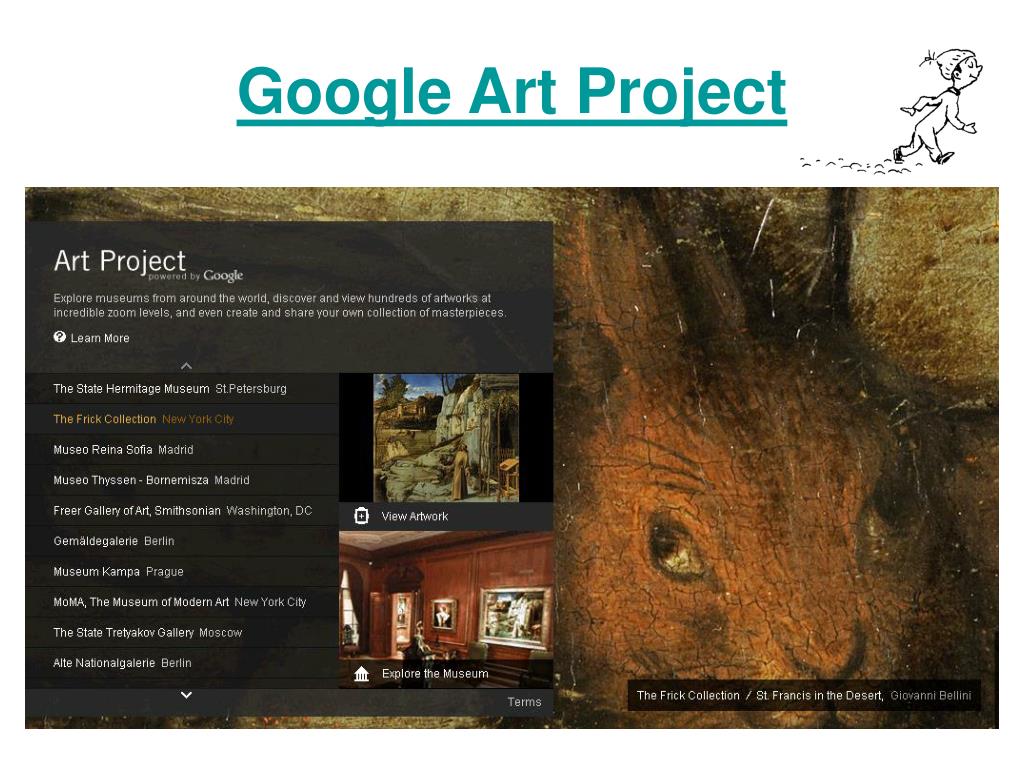Click the Learn More question mark icon

click(59, 337)
